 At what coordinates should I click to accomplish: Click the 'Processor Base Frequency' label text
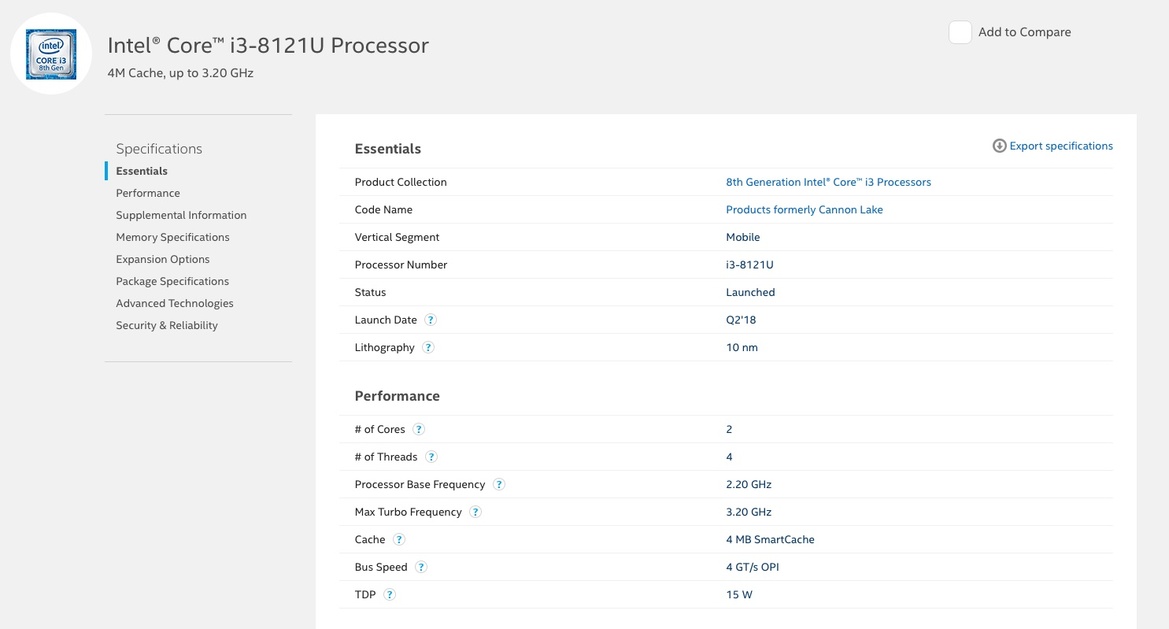[420, 484]
